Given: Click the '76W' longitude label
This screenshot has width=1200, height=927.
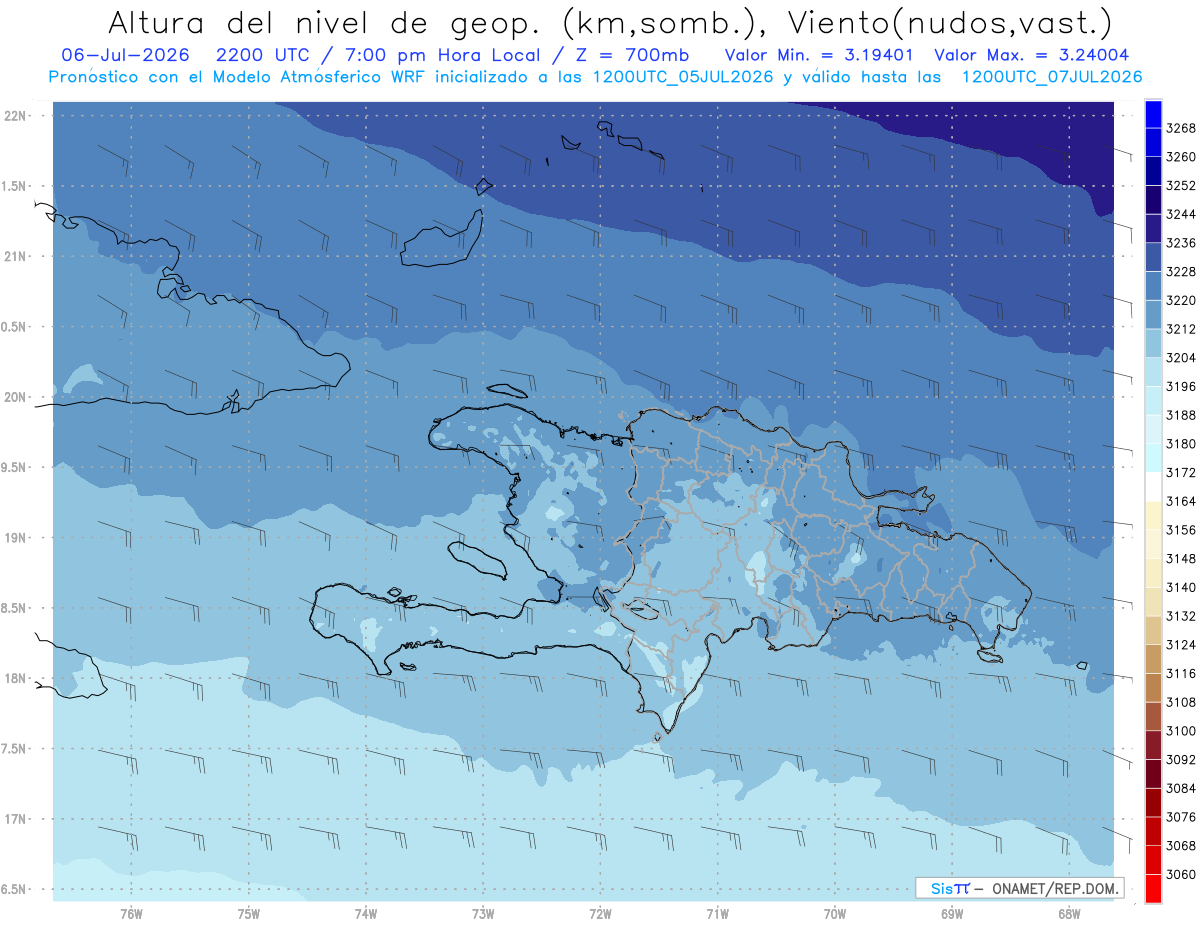Looking at the screenshot, I should [131, 913].
